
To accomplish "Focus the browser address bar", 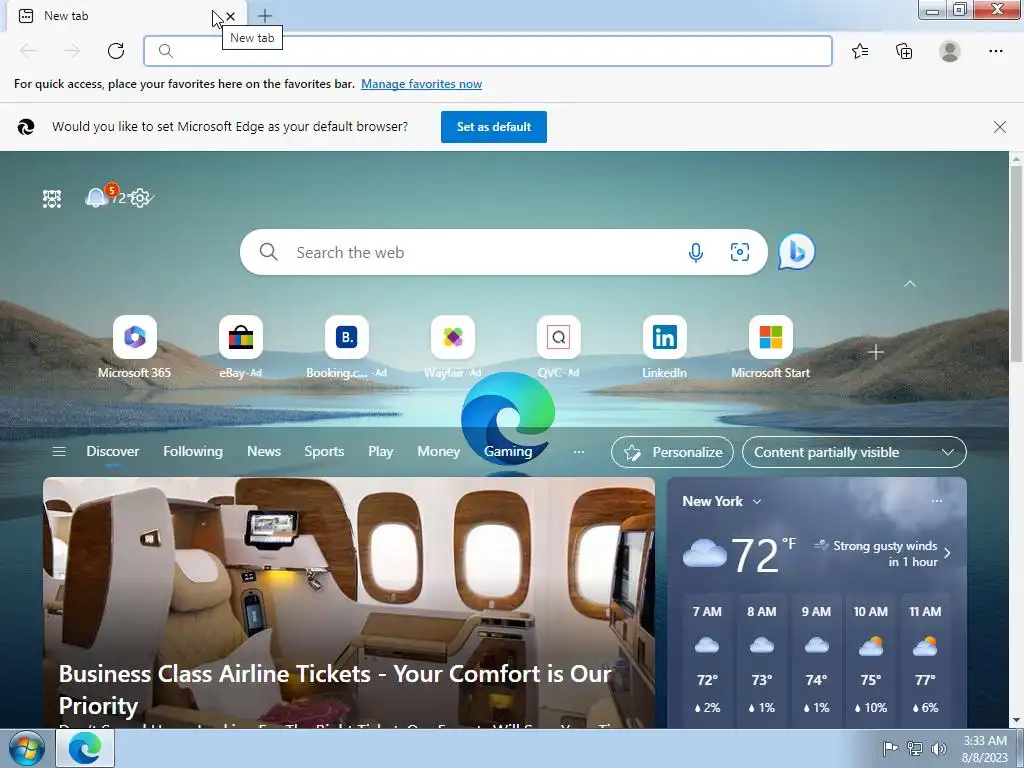I will point(488,51).
